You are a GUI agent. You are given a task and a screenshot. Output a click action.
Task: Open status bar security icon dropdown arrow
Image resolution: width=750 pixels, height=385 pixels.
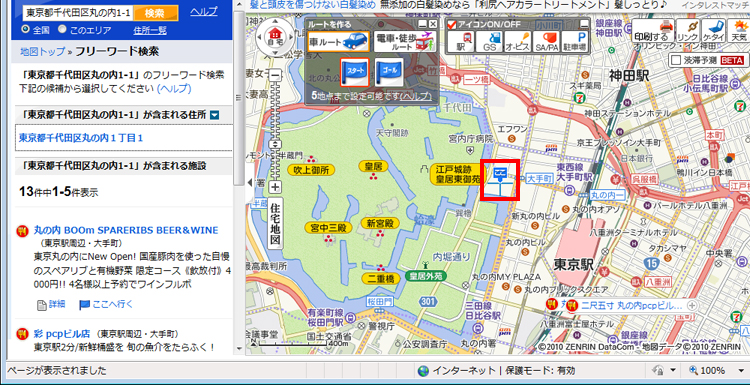click(x=673, y=370)
